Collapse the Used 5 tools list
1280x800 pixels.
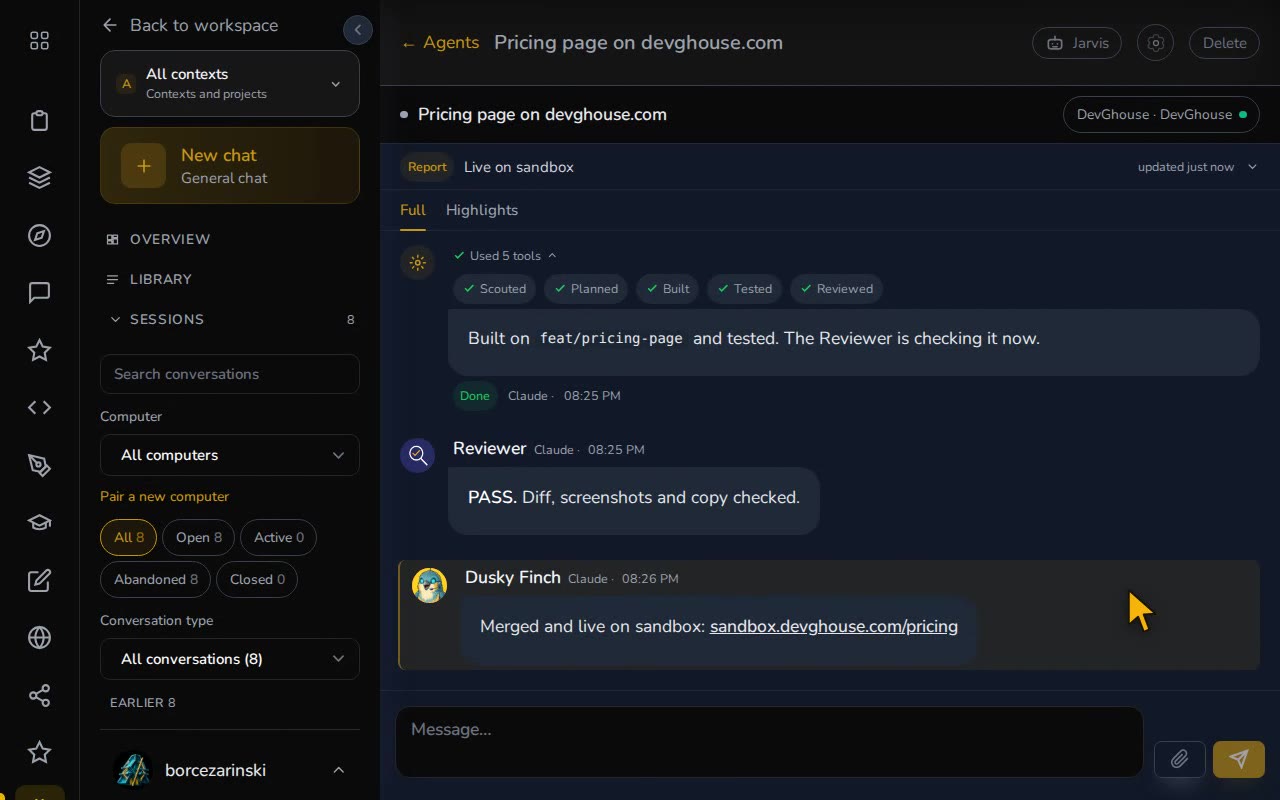pyautogui.click(x=505, y=256)
